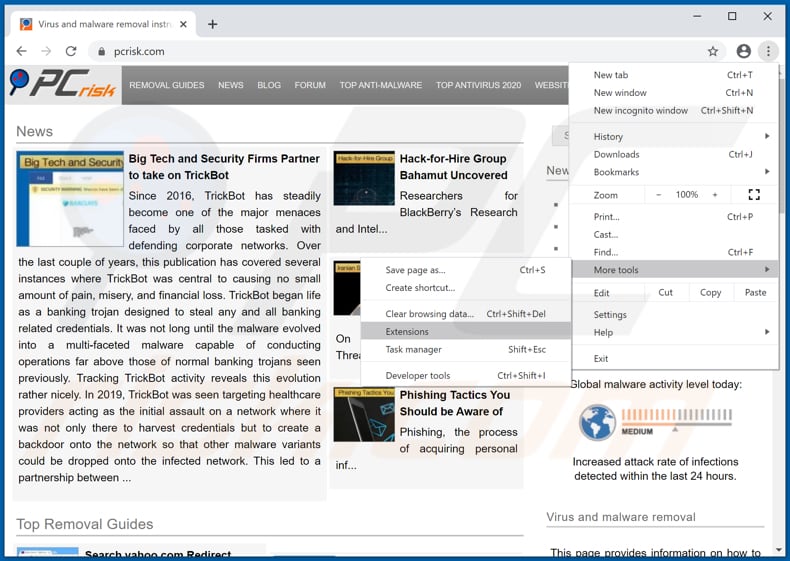Bookmark this page with the star icon
The height and width of the screenshot is (561, 790).
pos(712,51)
